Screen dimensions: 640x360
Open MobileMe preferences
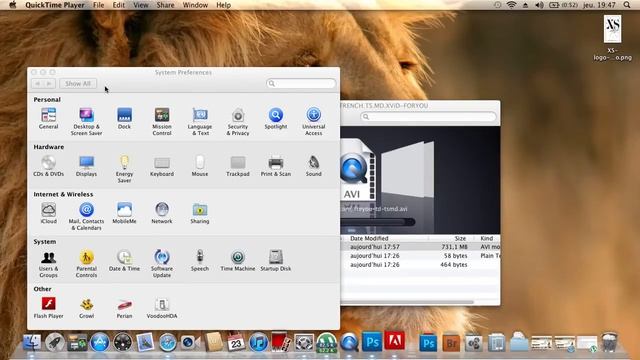(124, 213)
